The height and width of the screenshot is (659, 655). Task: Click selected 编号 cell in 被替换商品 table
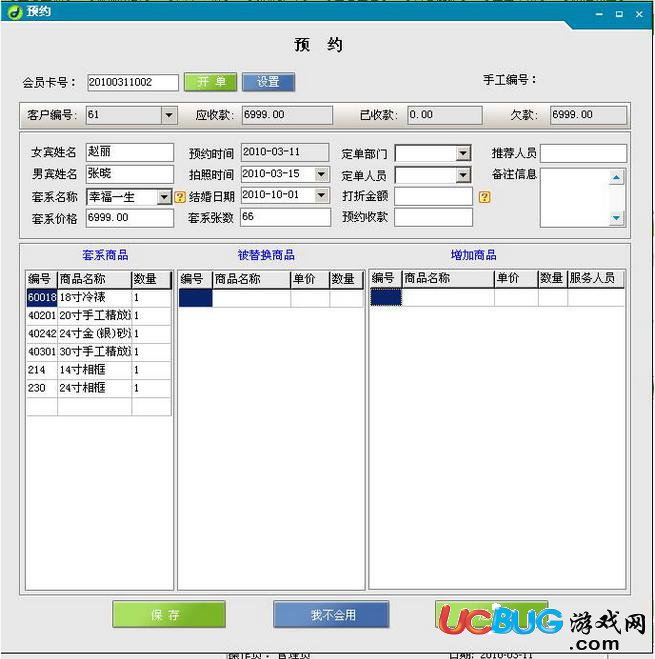click(x=195, y=298)
